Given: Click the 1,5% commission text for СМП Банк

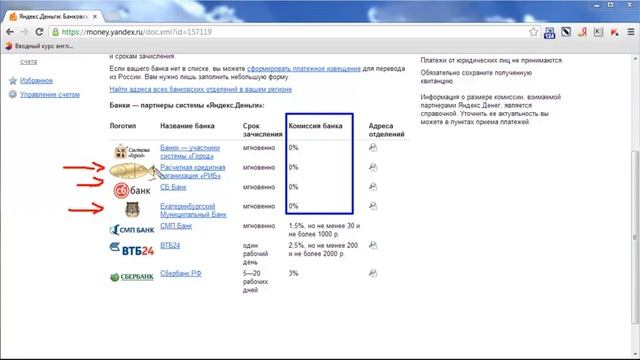Looking at the screenshot, I should 324,230.
